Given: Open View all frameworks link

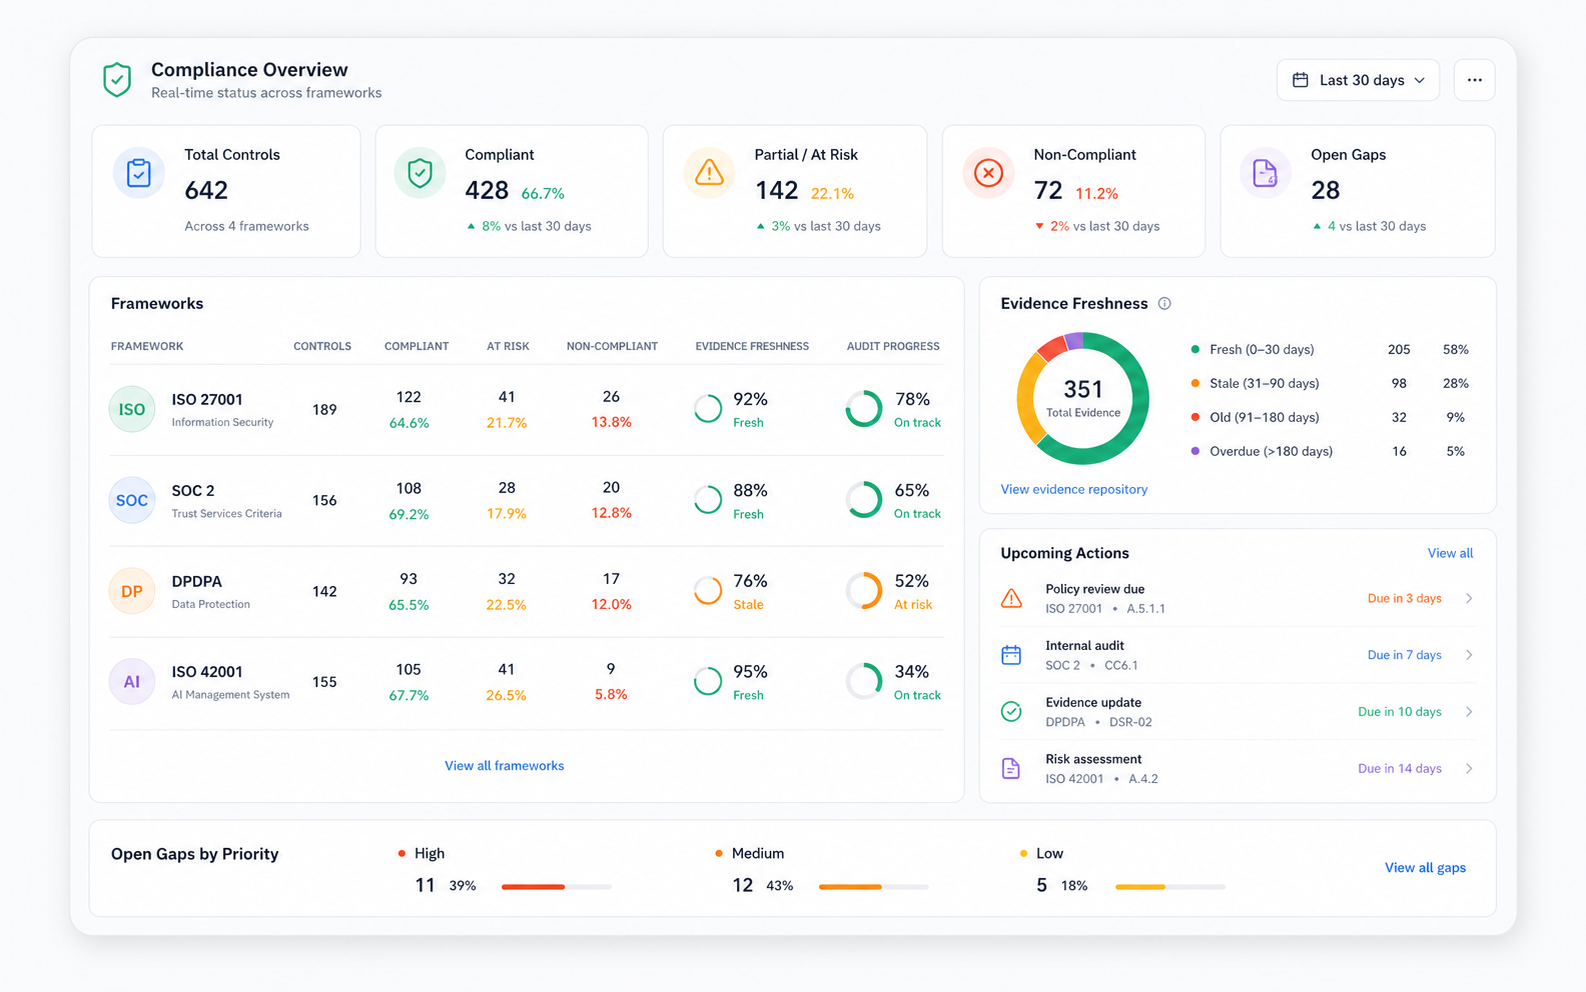Looking at the screenshot, I should click(x=504, y=765).
